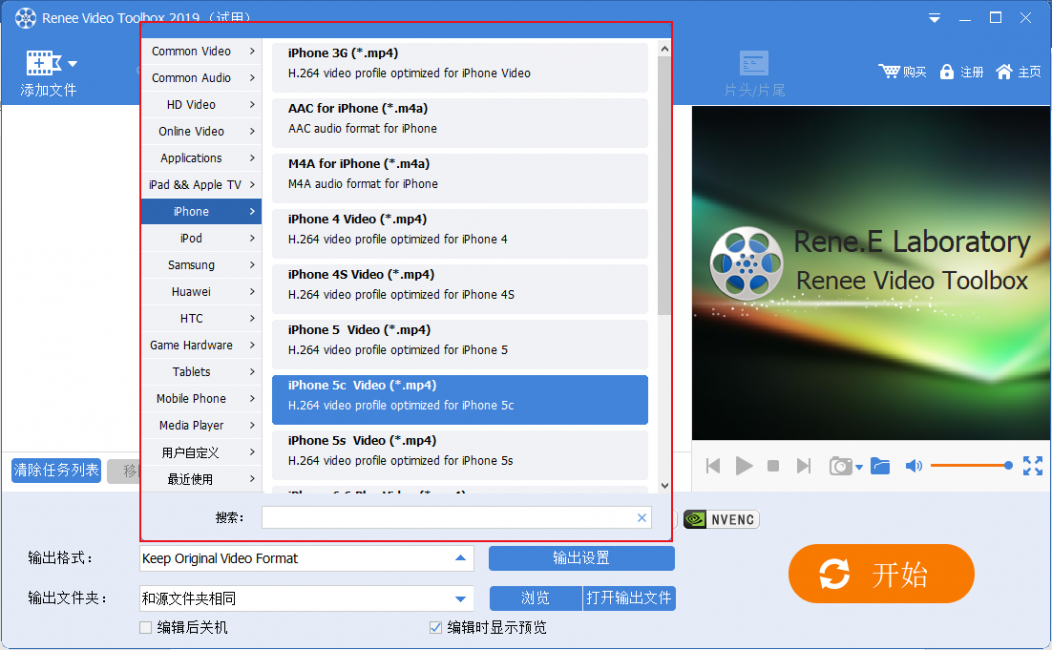The image size is (1052, 650).
Task: Click the add file film icon
Action: (x=43, y=63)
